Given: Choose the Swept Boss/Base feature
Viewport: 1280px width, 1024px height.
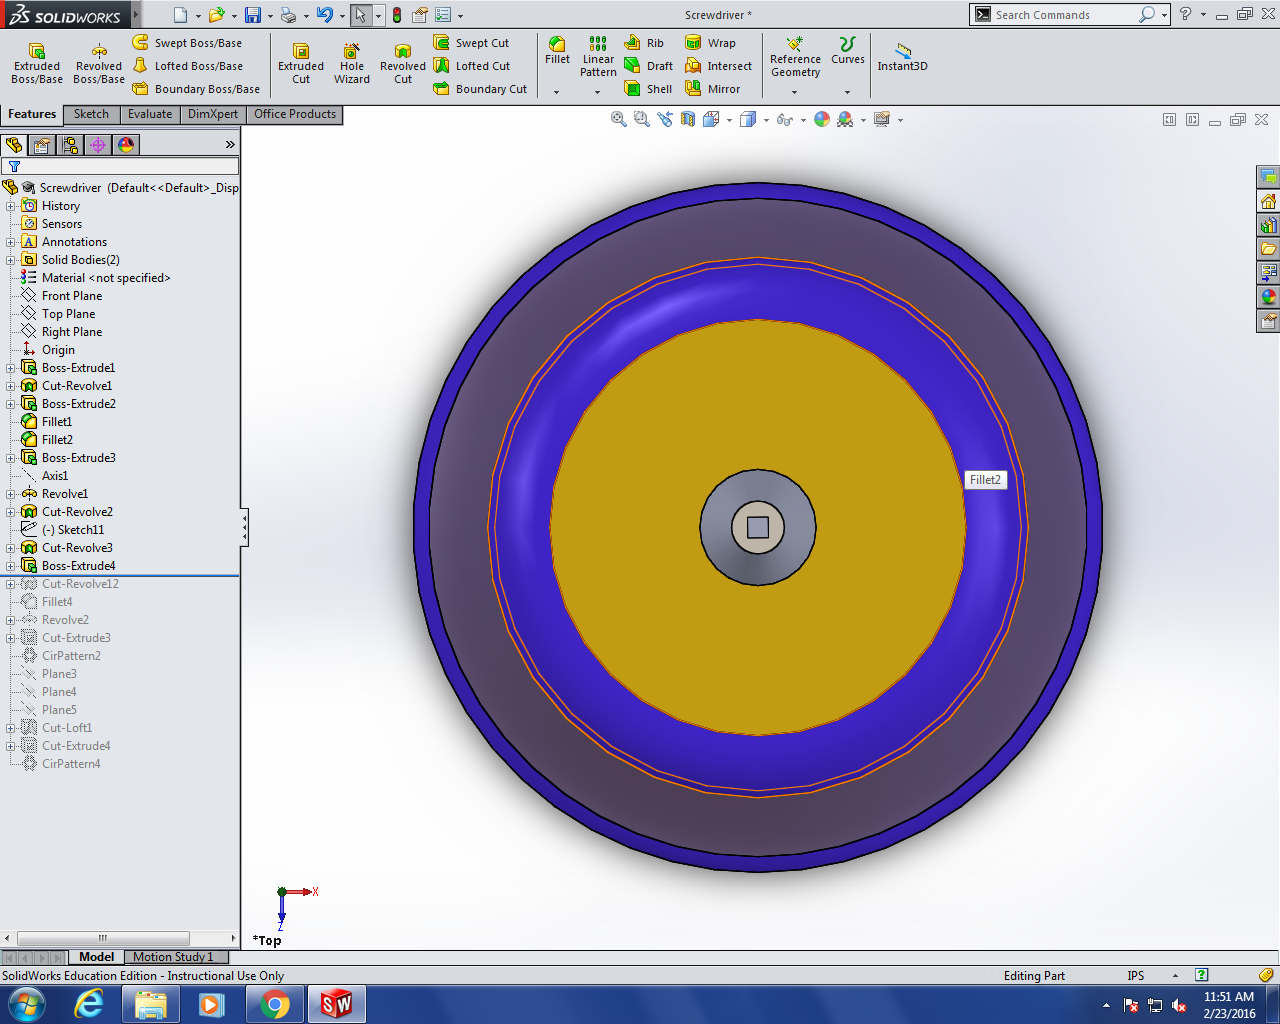Looking at the screenshot, I should [x=187, y=43].
